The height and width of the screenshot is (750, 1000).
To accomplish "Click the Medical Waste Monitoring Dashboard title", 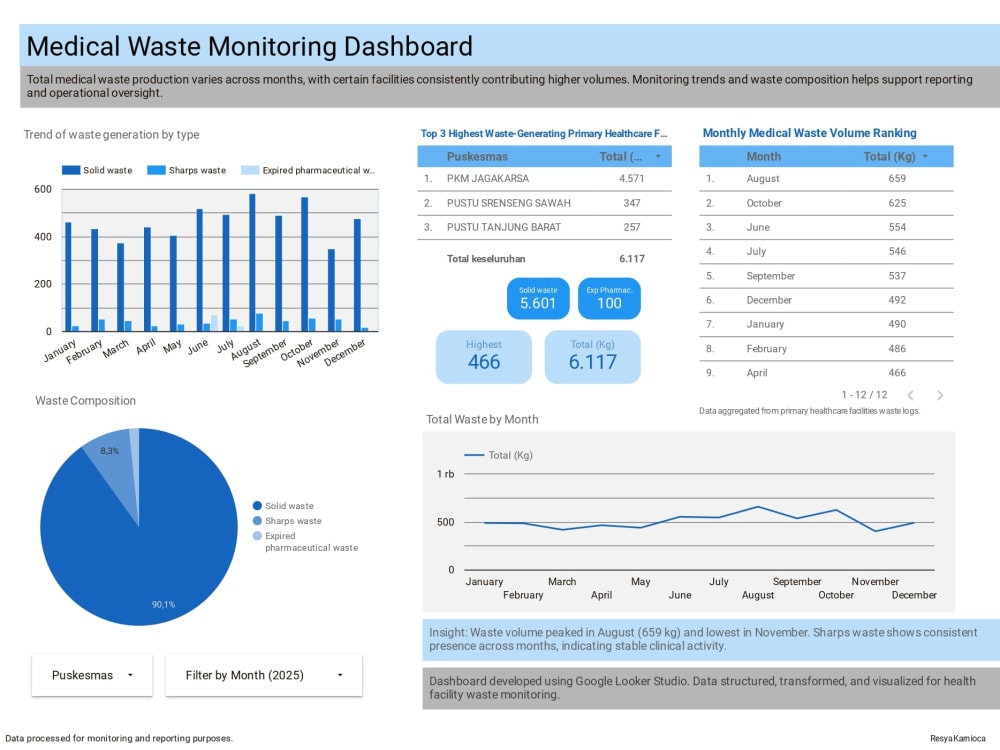I will pos(249,46).
